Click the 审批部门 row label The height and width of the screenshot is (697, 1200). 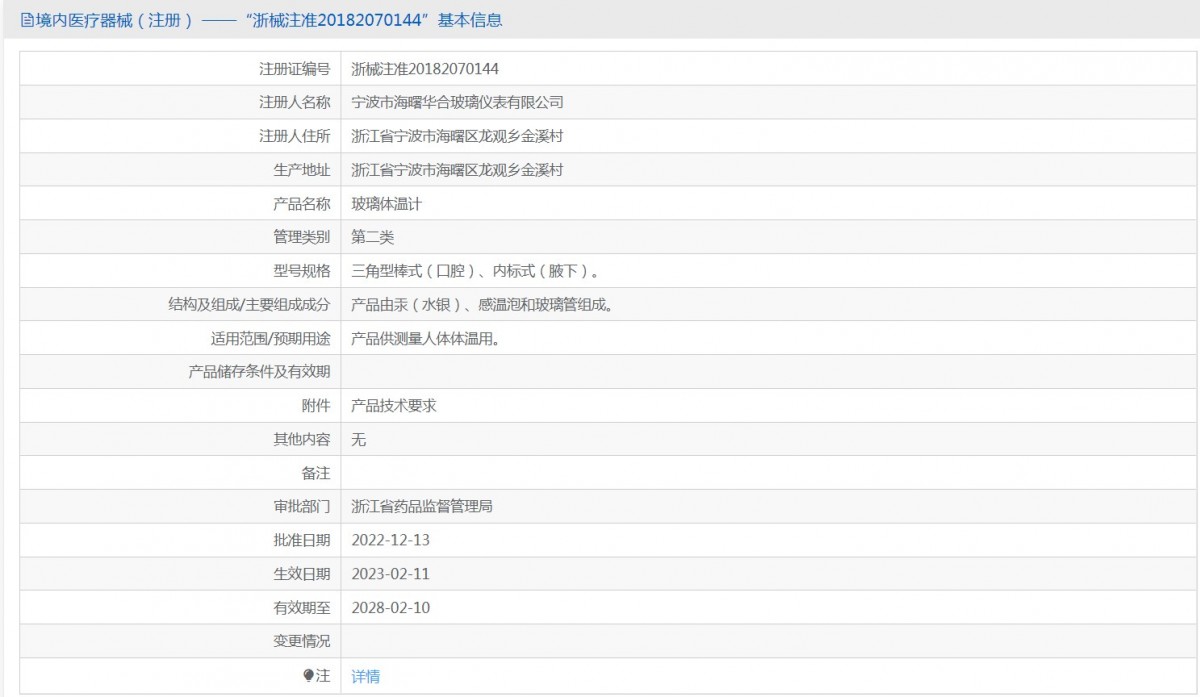pyautogui.click(x=301, y=507)
